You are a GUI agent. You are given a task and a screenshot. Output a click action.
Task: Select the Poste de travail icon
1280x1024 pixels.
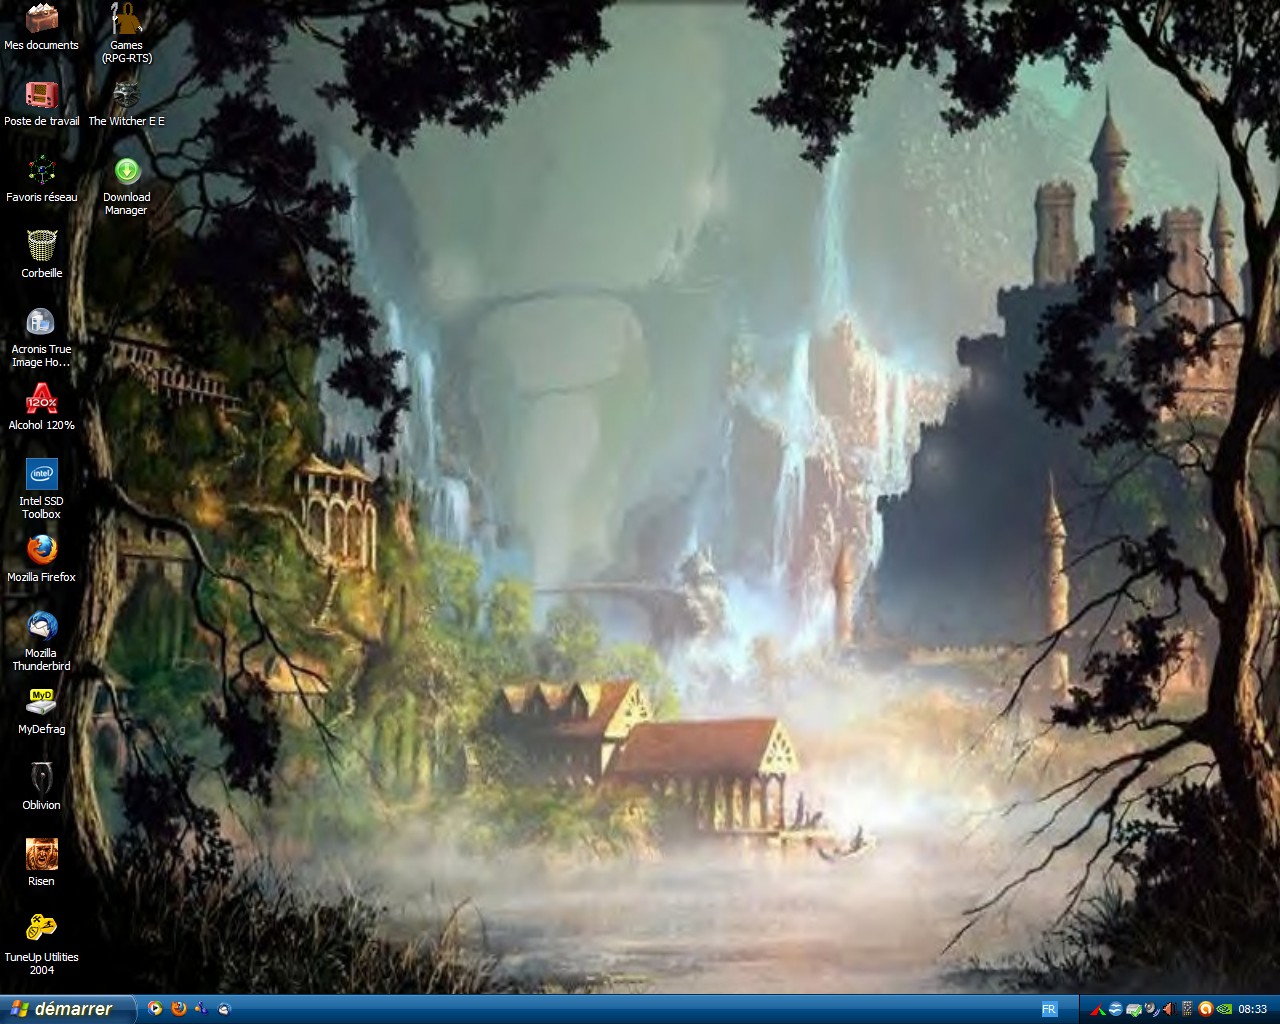[x=41, y=103]
